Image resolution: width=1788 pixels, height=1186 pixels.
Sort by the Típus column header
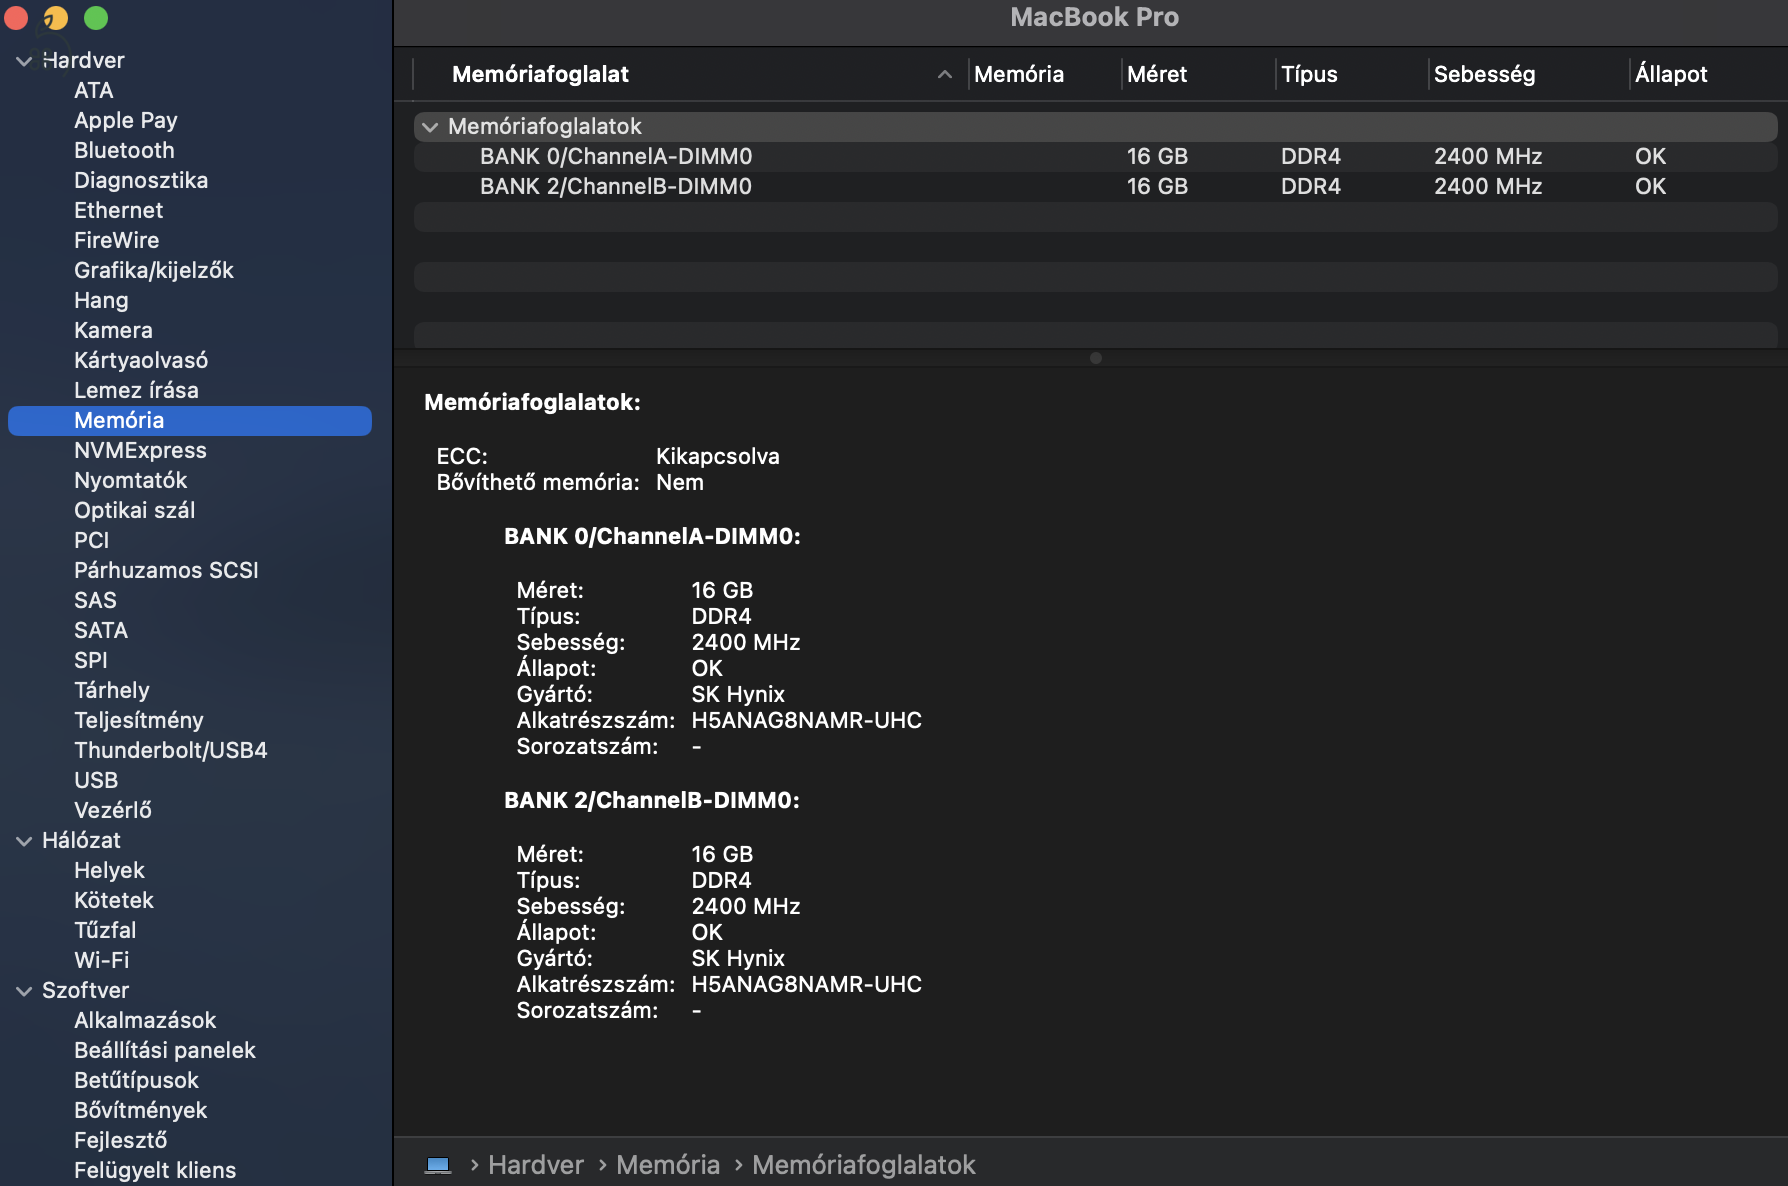click(x=1309, y=74)
